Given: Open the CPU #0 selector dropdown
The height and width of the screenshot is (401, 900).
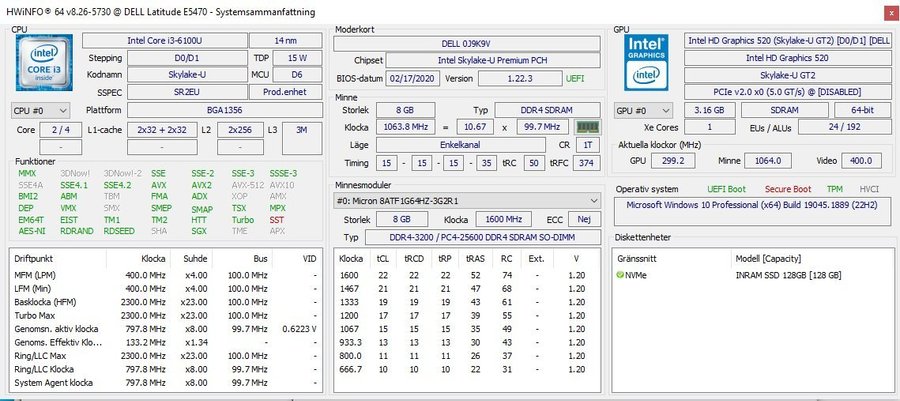Looking at the screenshot, I should click(40, 110).
